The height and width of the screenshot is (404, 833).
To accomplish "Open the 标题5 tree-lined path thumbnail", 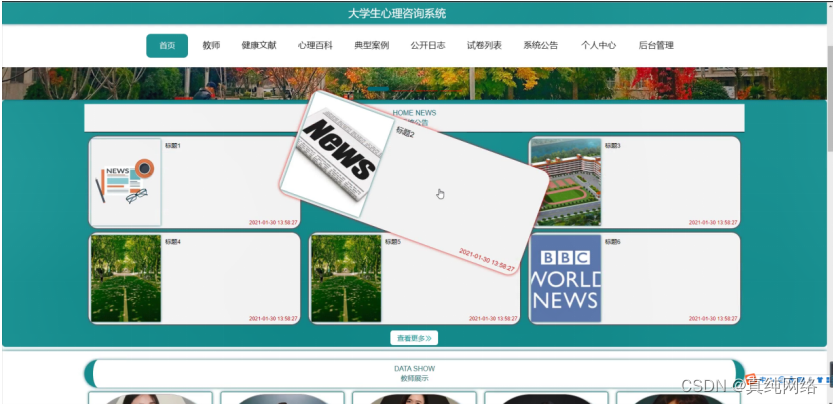I will point(346,279).
